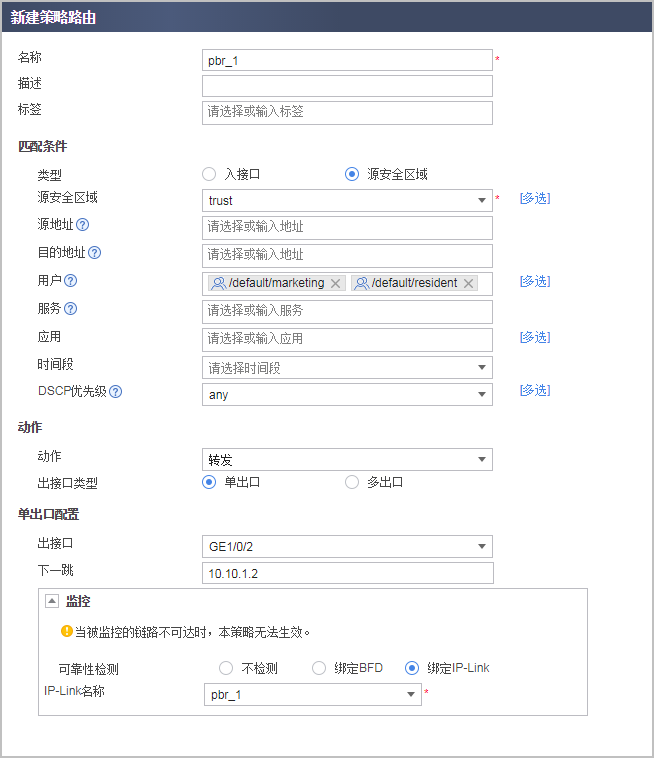Viewport: 654px width, 758px height.
Task: Click the 单出口配置 section heading
Action: coord(48,514)
